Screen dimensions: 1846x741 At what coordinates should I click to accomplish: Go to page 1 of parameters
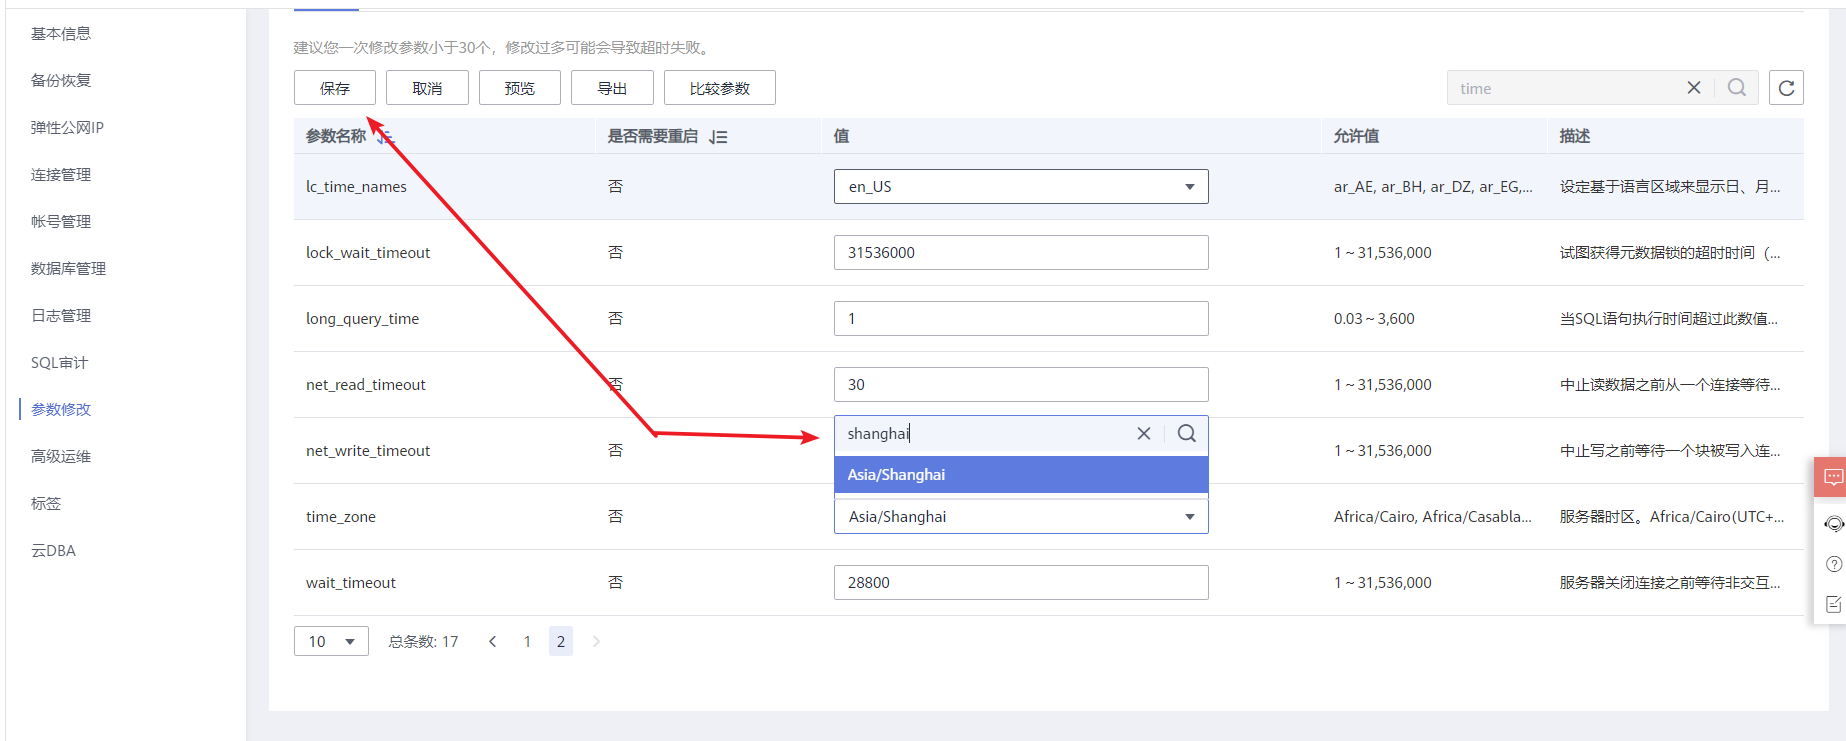point(527,642)
